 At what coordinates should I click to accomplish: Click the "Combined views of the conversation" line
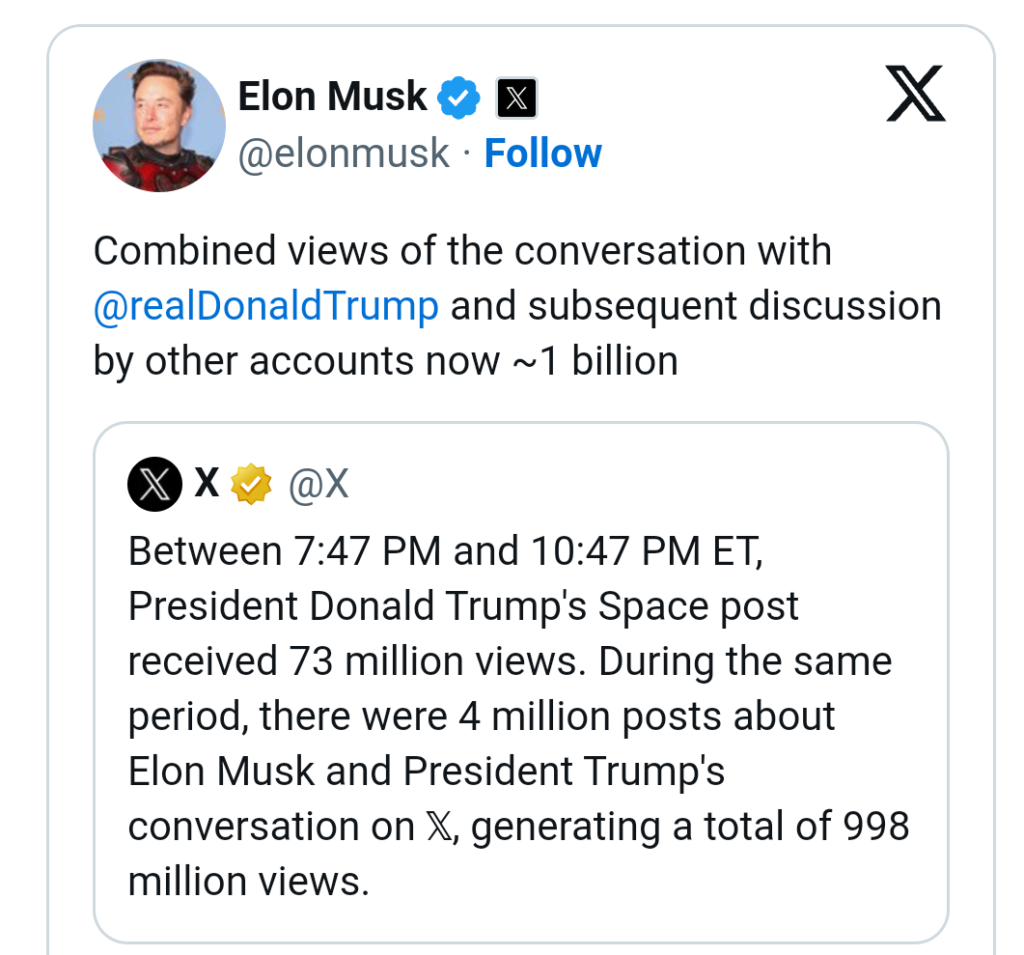[x=462, y=251]
